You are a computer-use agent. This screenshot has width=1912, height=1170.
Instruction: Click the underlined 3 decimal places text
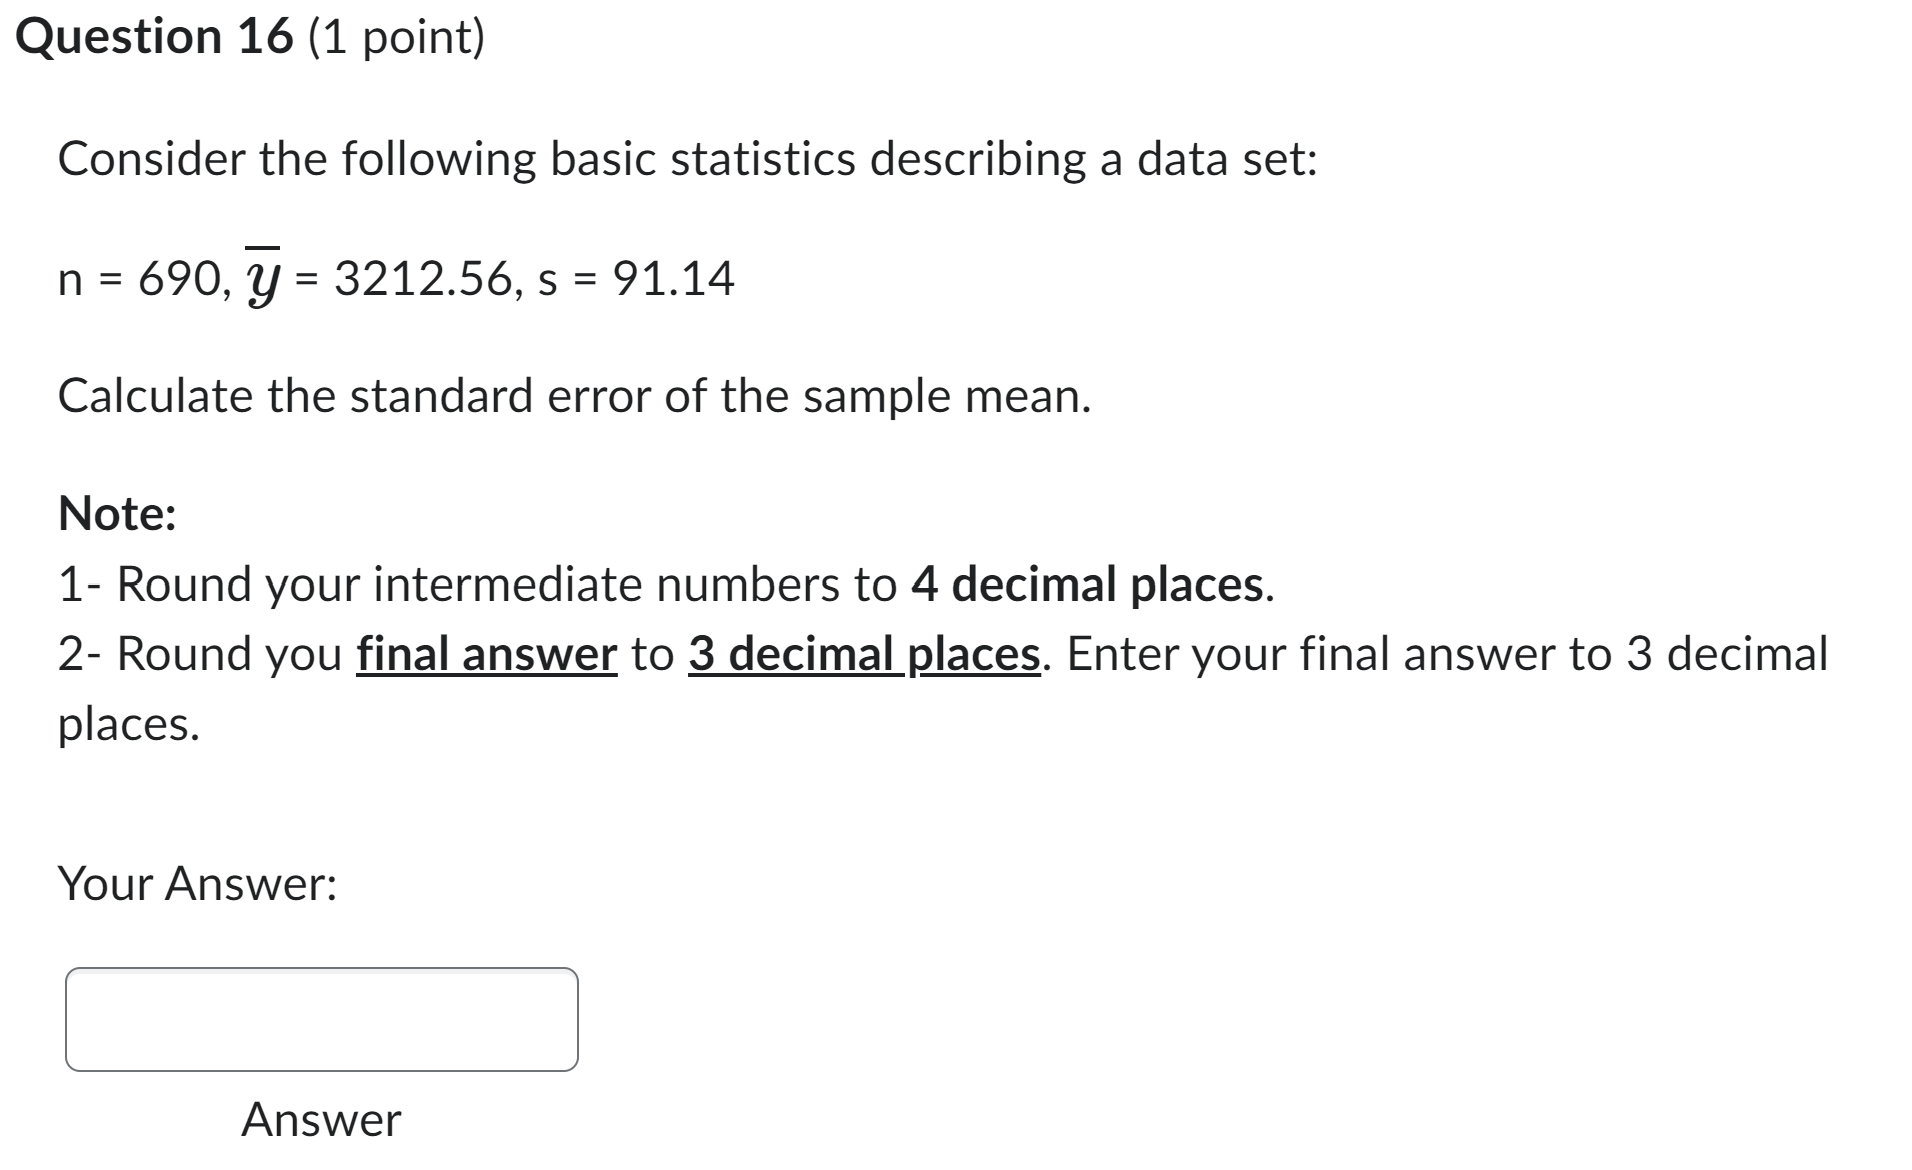[862, 654]
